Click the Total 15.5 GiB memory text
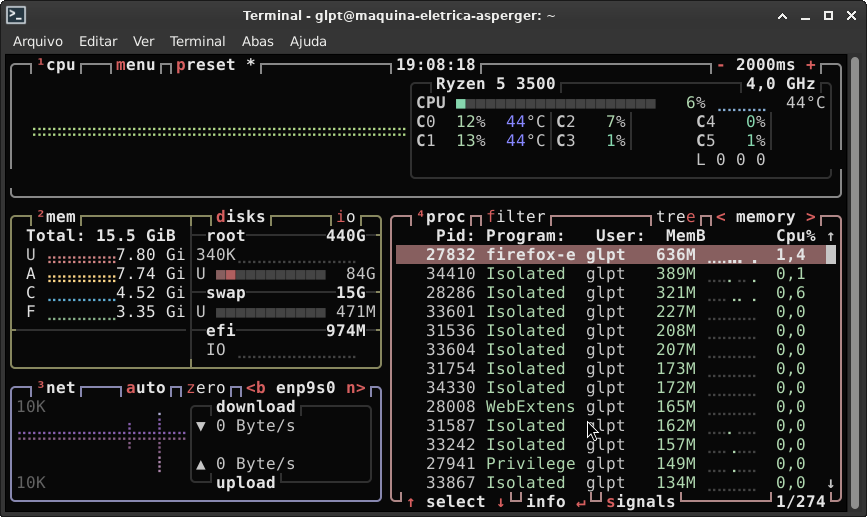 point(101,236)
